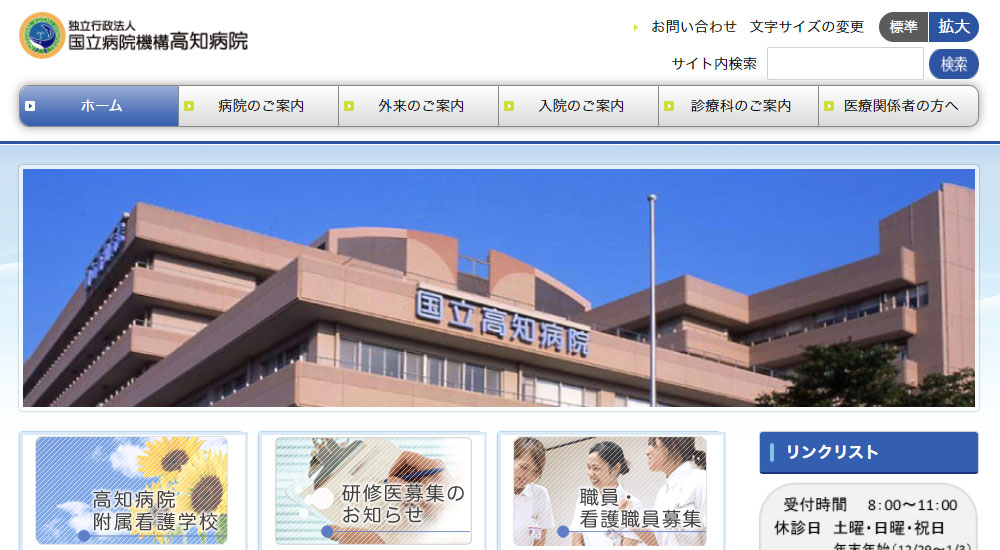Click the yellow arrow icon beside 医療関係者の方へ
Image resolution: width=1000 pixels, height=550 pixels.
[829, 106]
